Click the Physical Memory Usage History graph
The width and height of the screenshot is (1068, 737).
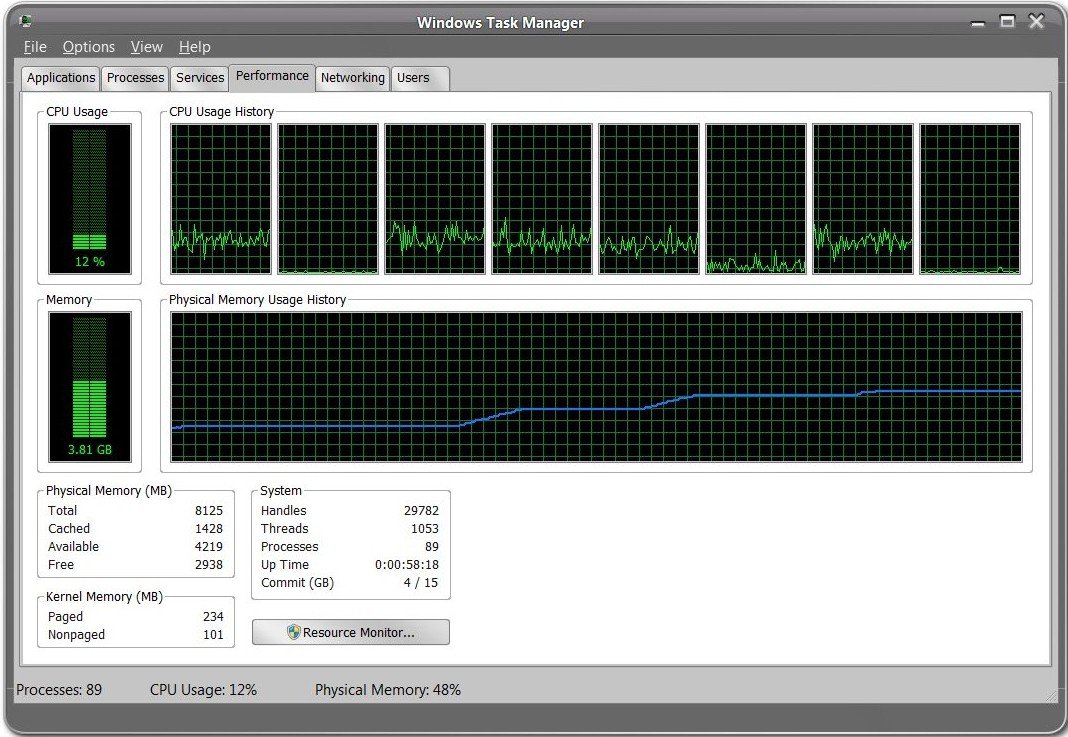[x=596, y=387]
